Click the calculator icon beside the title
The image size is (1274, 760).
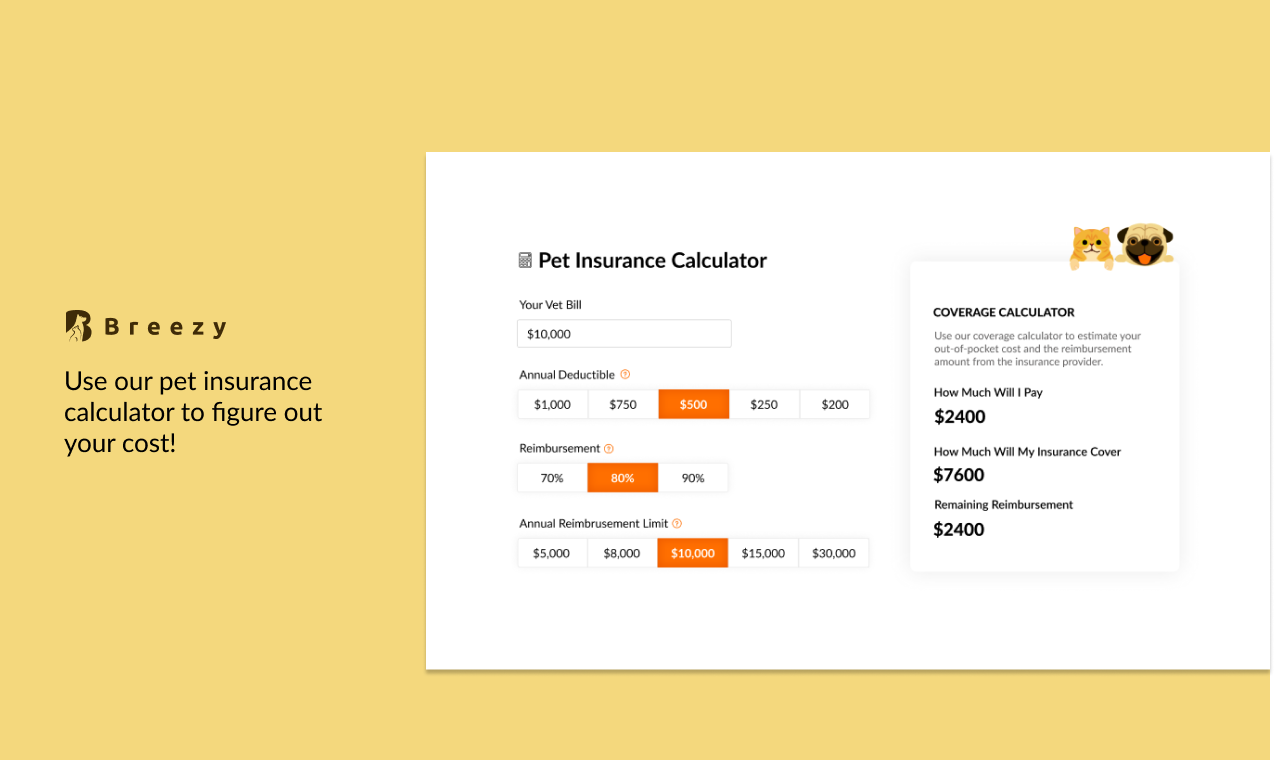click(525, 260)
